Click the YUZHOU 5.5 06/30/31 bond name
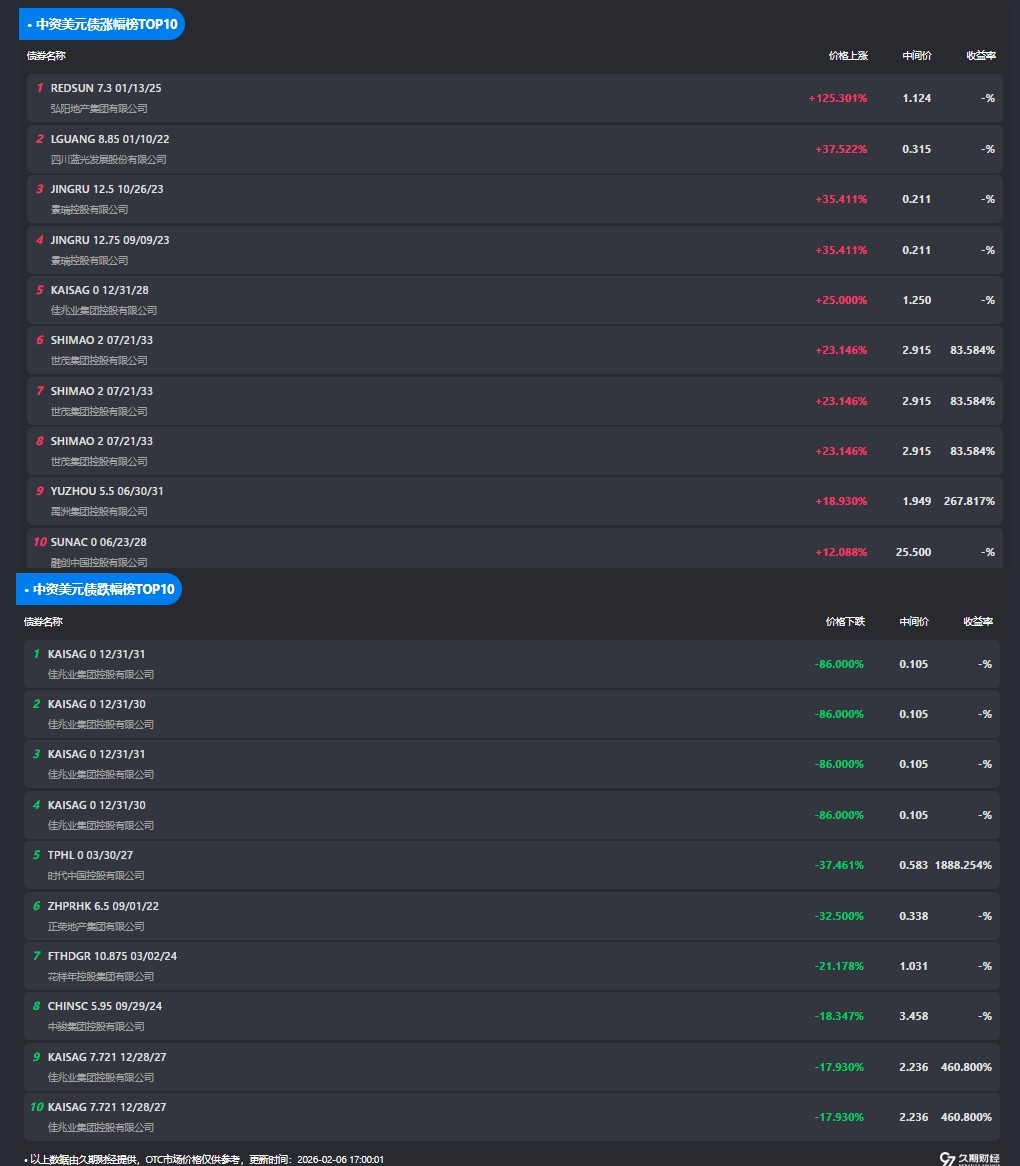This screenshot has height=1166, width=1020. click(x=107, y=491)
